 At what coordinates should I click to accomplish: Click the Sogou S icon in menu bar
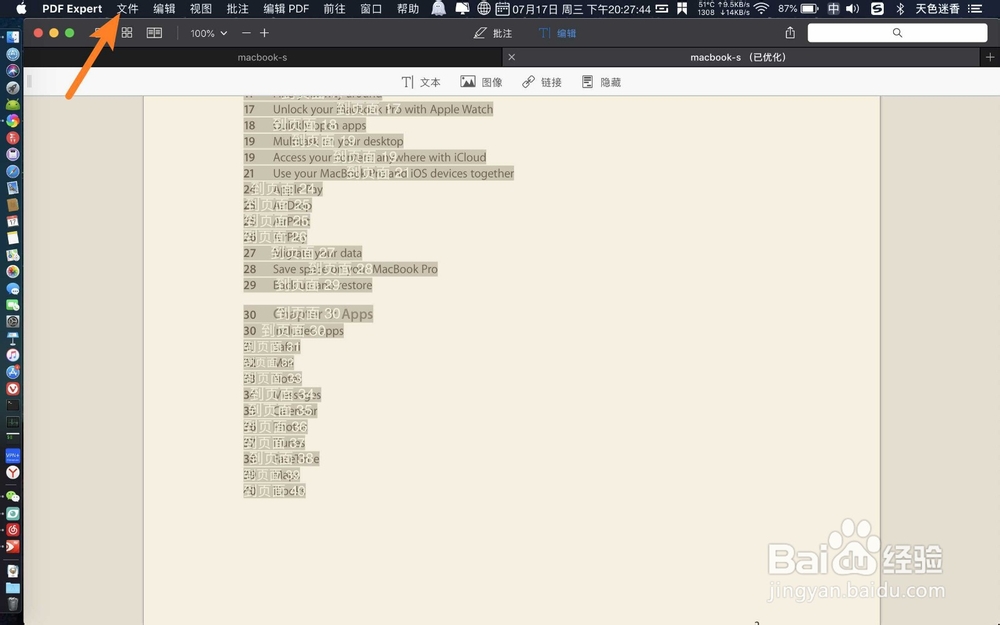[878, 8]
